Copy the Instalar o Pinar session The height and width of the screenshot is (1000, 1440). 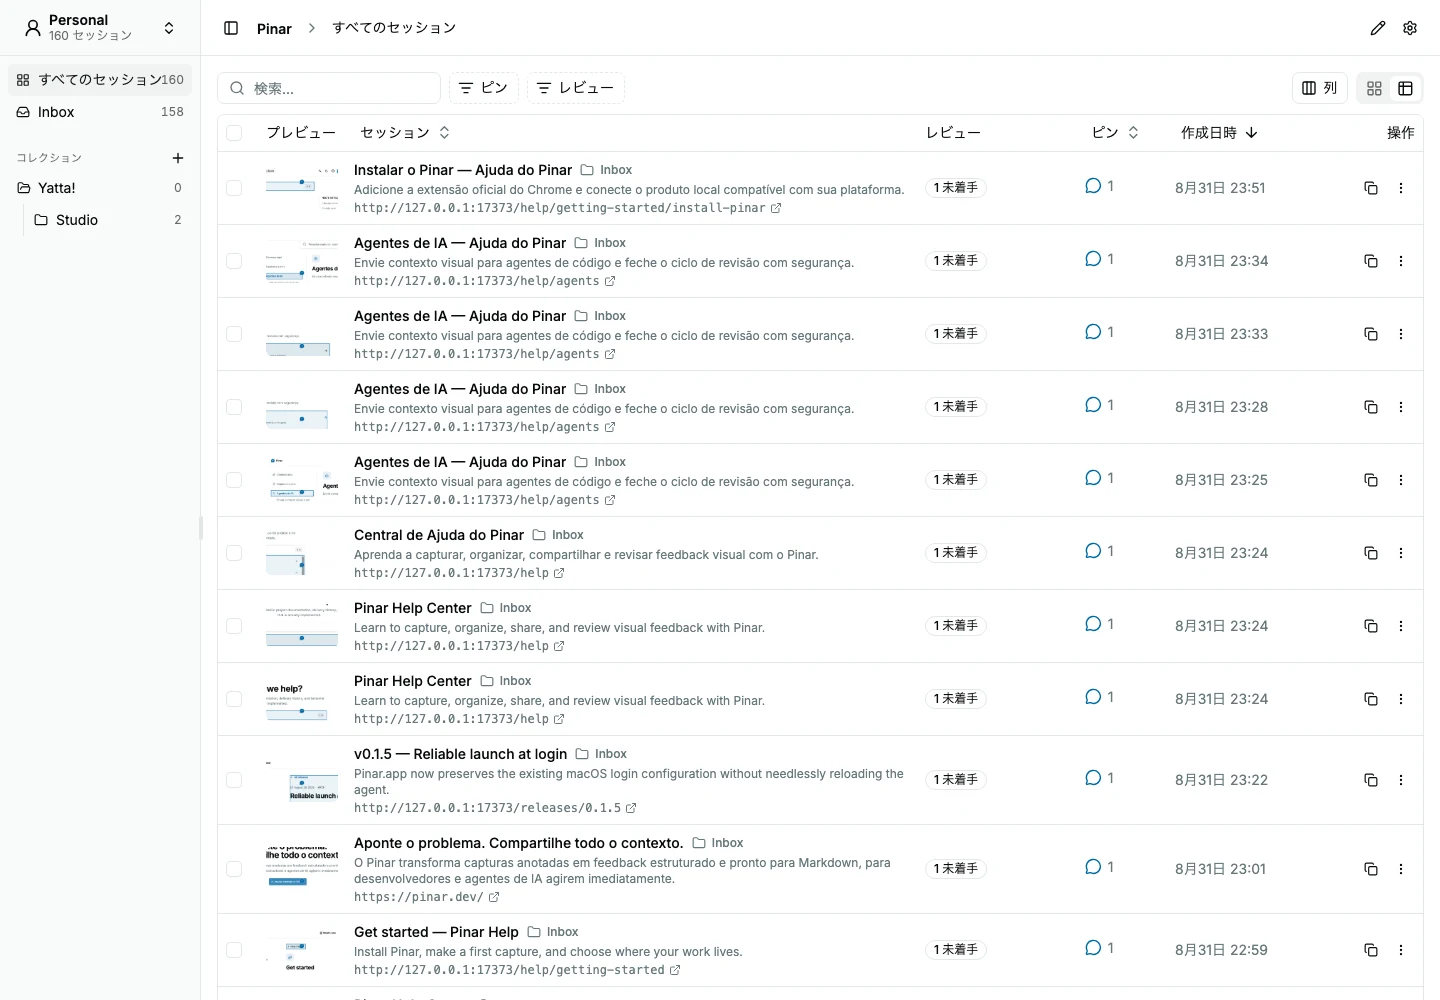click(x=1371, y=188)
